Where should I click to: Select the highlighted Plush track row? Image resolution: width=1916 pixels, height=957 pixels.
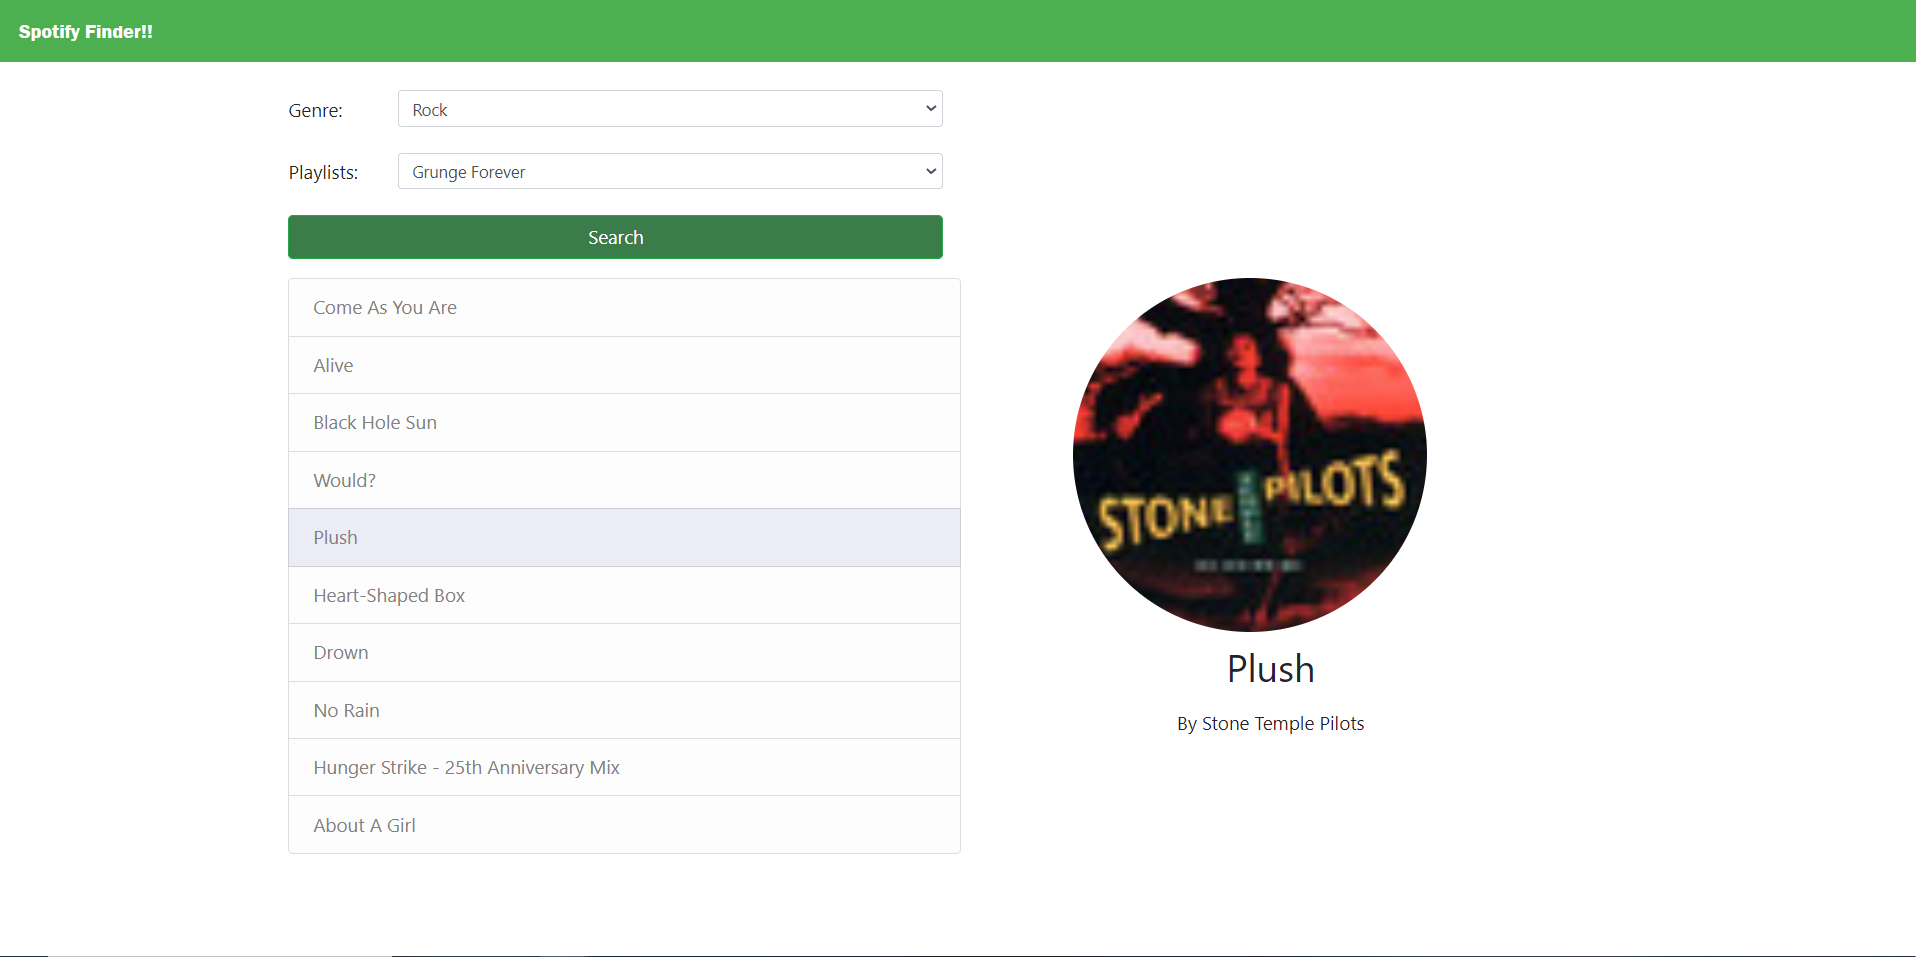click(624, 538)
